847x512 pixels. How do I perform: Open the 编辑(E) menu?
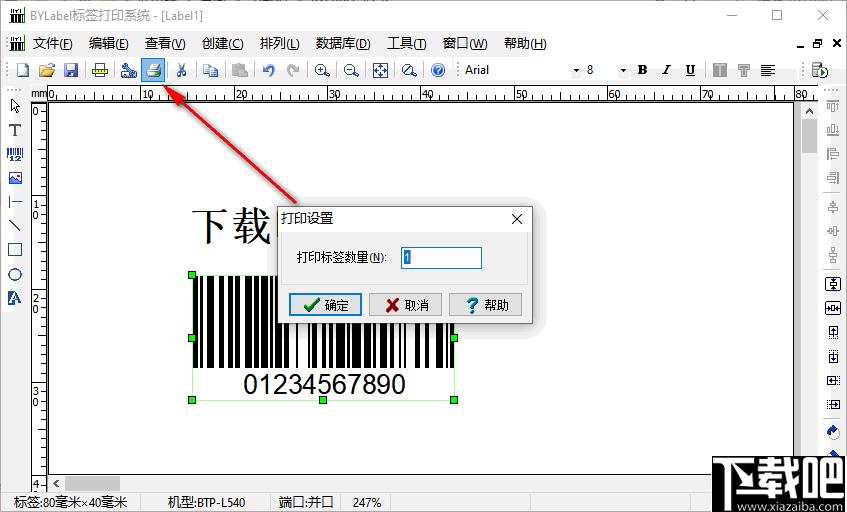109,44
